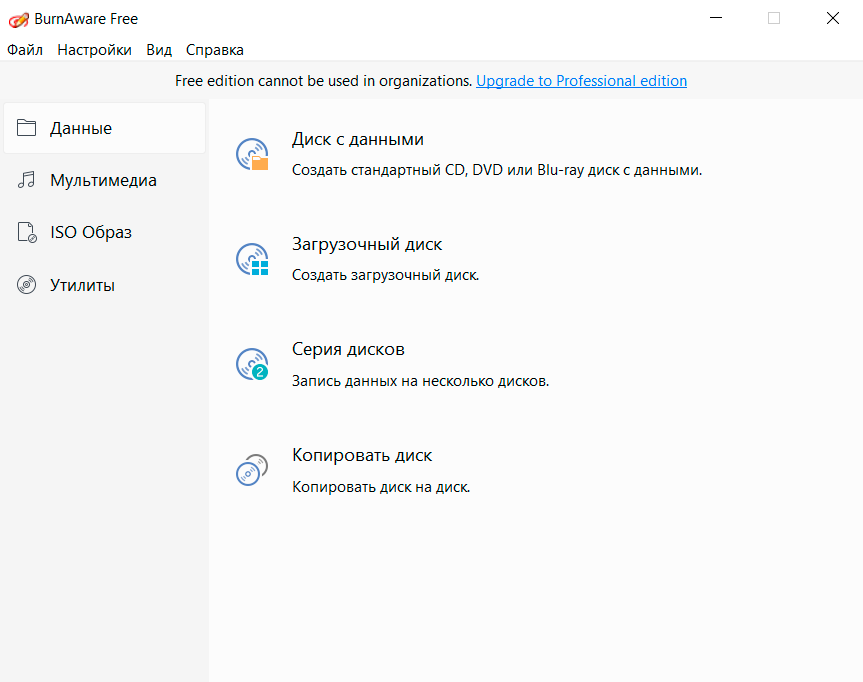863x682 pixels.
Task: Switch to the ISO Образ category
Action: [105, 232]
